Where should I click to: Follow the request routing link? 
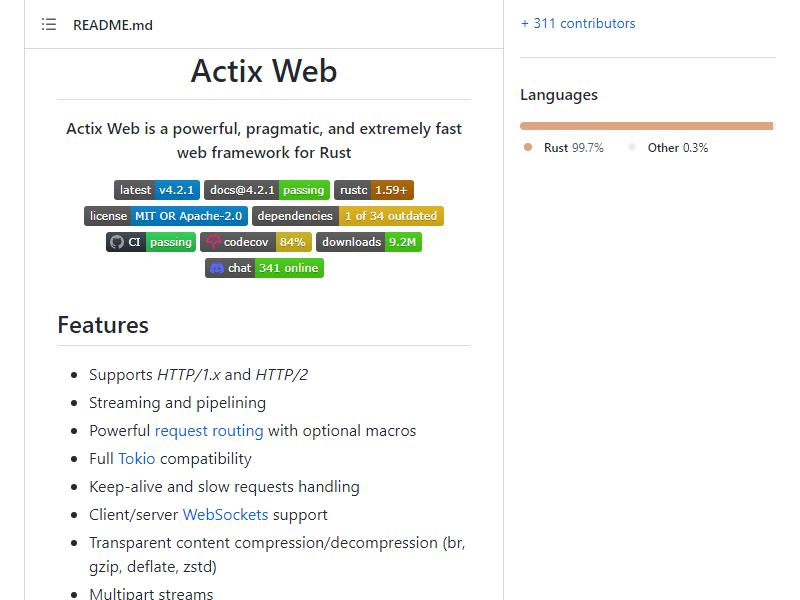coord(209,431)
